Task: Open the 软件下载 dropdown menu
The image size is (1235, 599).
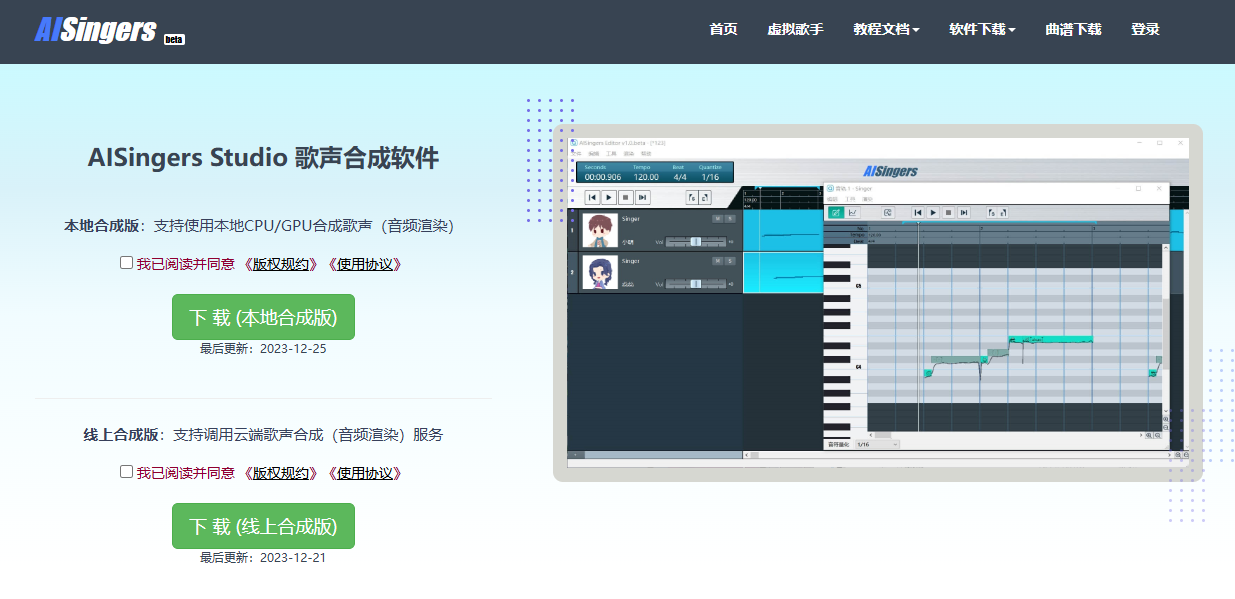Action: pos(982,30)
